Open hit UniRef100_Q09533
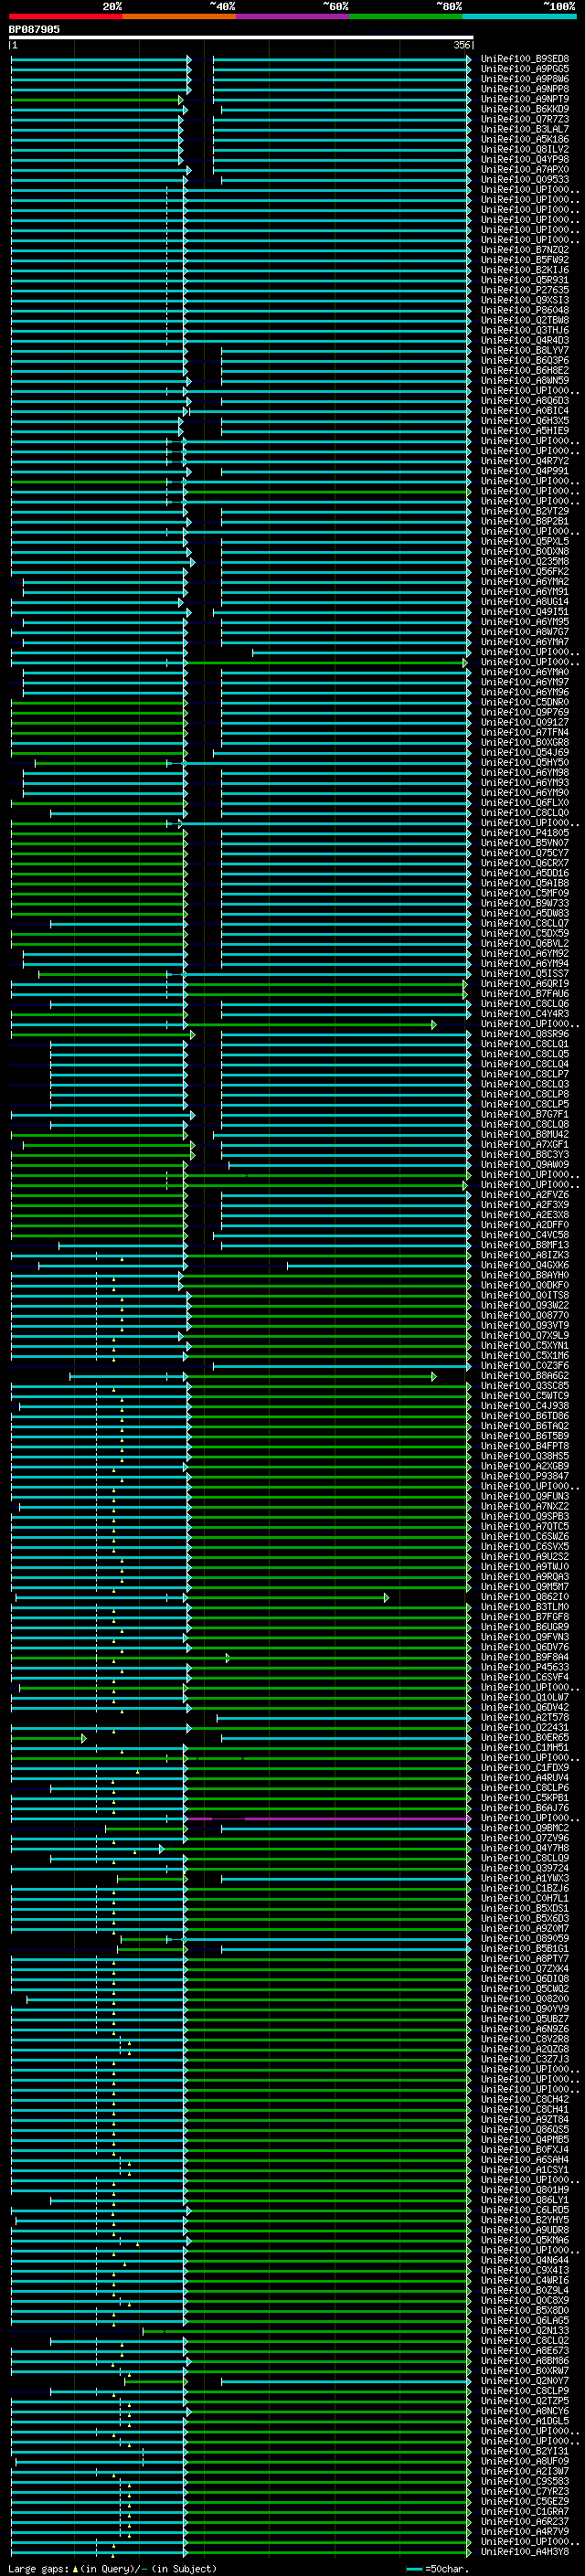Viewport: 585px width, 2576px height. click(525, 180)
